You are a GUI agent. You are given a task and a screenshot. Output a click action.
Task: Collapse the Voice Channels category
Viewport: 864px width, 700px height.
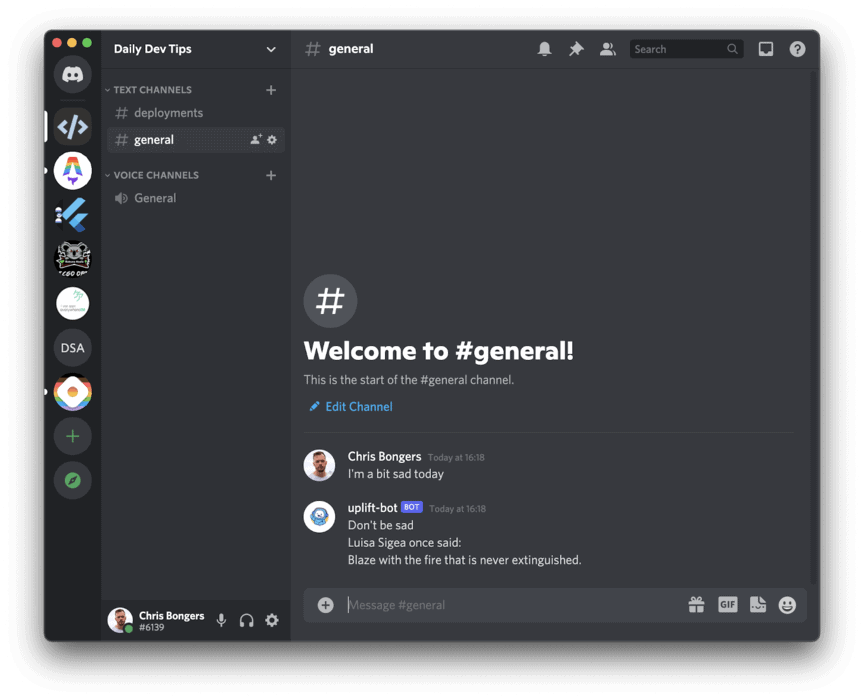tap(152, 175)
